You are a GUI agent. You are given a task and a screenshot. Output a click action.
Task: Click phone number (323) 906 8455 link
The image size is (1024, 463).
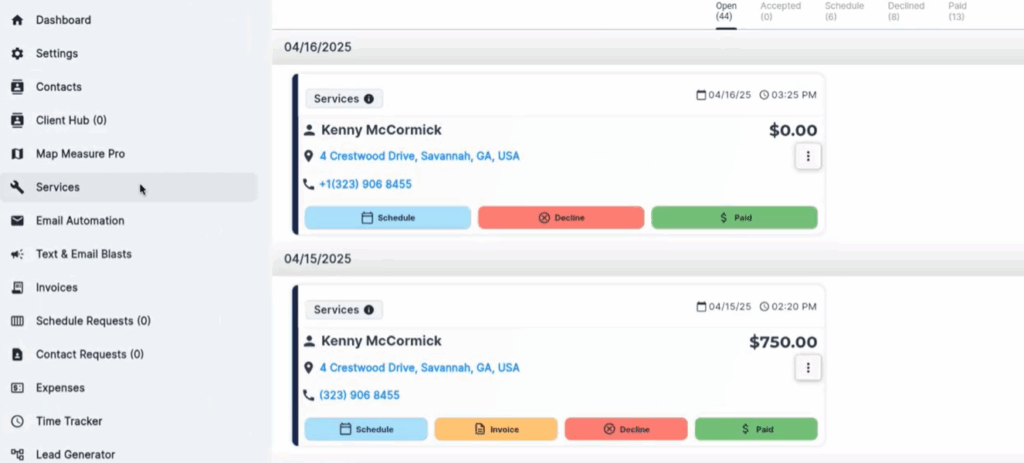click(x=359, y=395)
